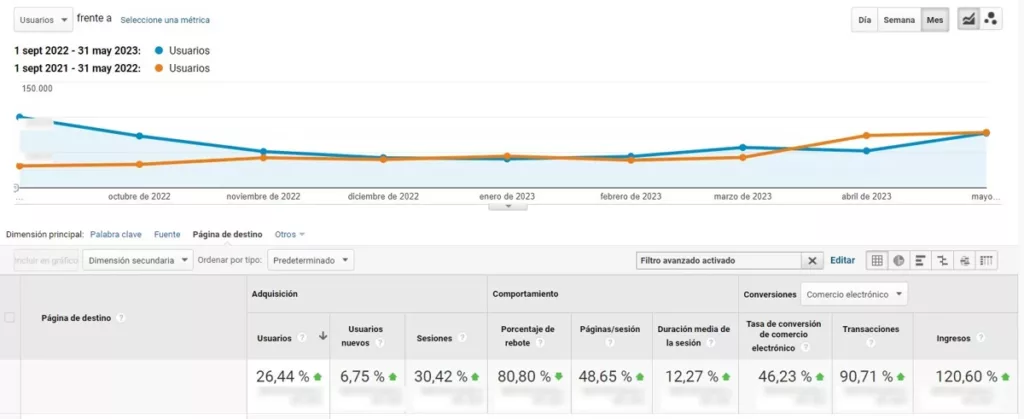Open the Dimensión secundaria dropdown

click(x=138, y=260)
